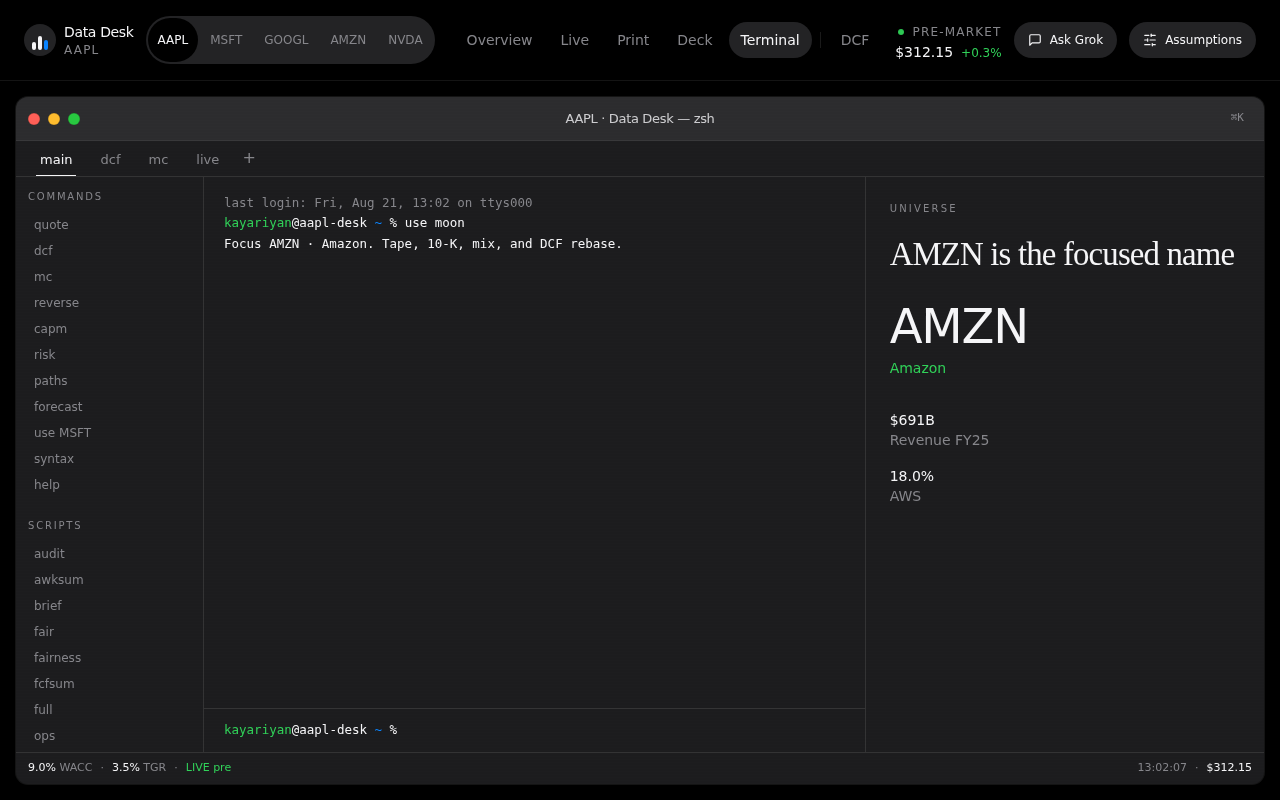Click the +0.3% price change in header
This screenshot has height=800, width=1280.
[981, 53]
